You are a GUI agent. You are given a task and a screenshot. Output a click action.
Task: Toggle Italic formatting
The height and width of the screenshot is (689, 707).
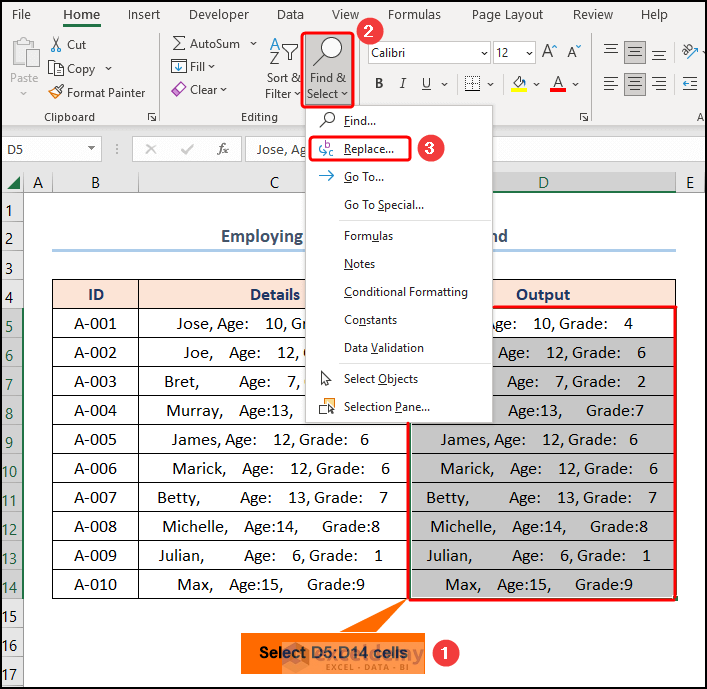[x=403, y=84]
